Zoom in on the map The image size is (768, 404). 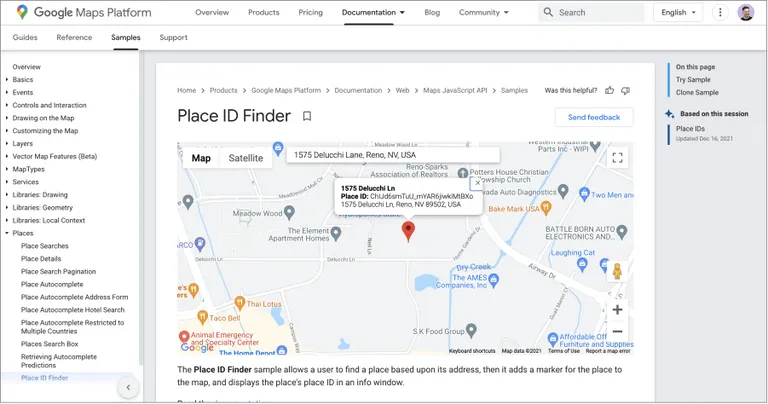(x=617, y=309)
